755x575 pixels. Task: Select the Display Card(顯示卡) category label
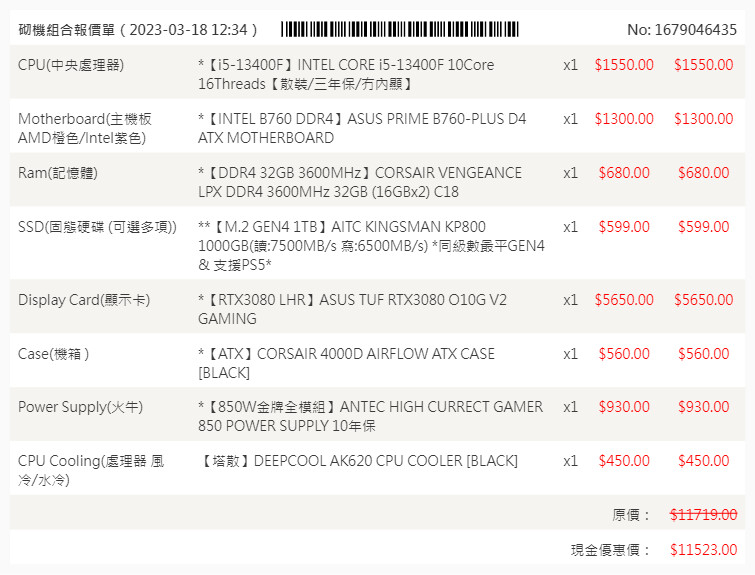click(84, 300)
